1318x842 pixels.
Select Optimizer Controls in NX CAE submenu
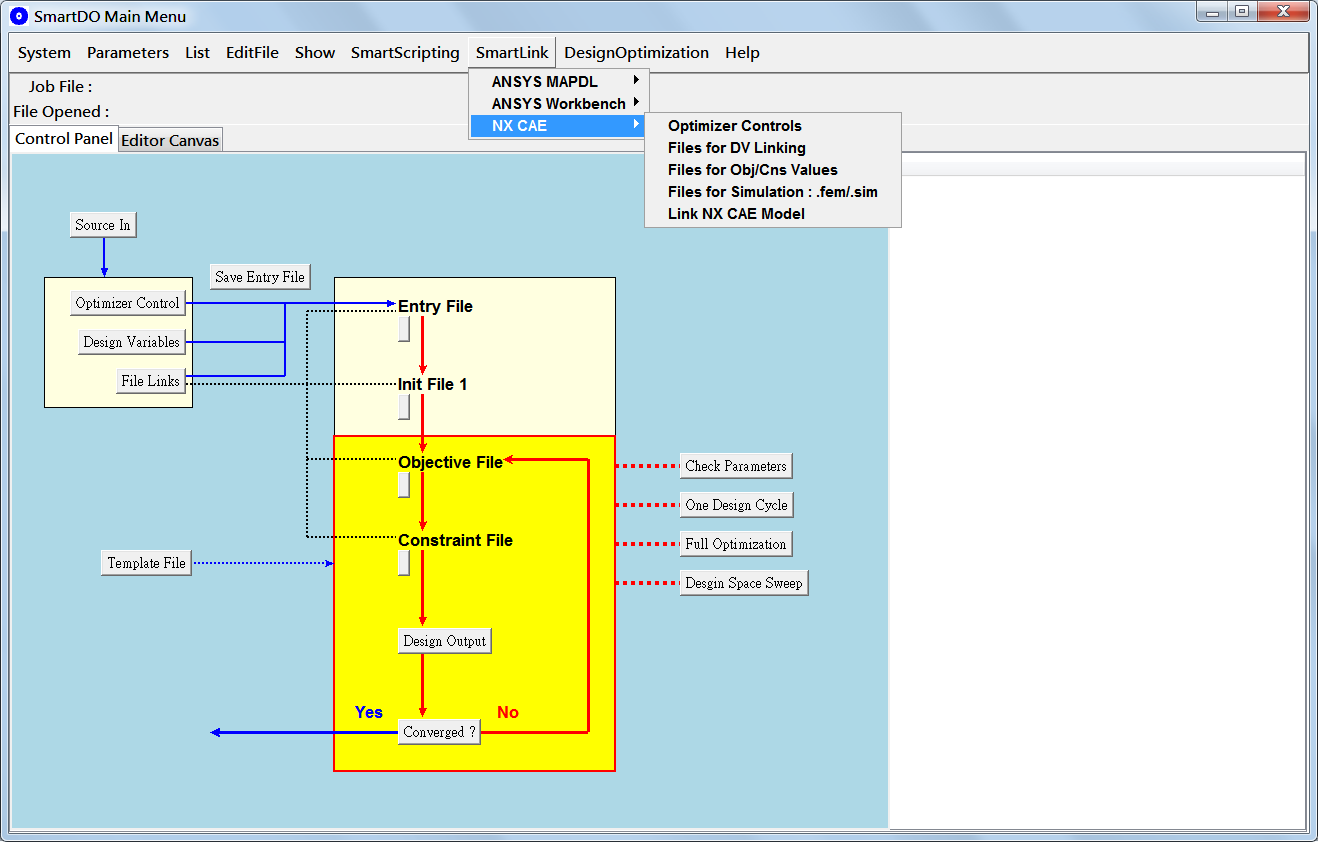pyautogui.click(x=735, y=126)
